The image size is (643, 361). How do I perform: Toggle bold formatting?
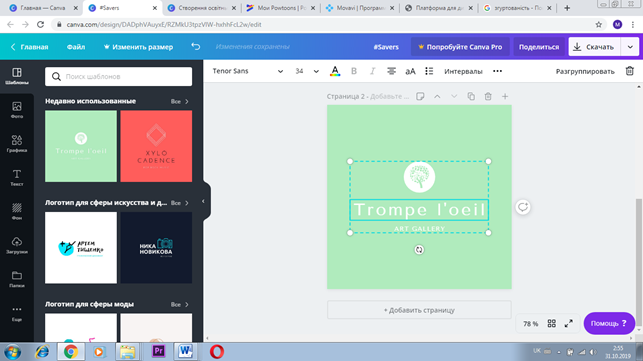tap(354, 71)
